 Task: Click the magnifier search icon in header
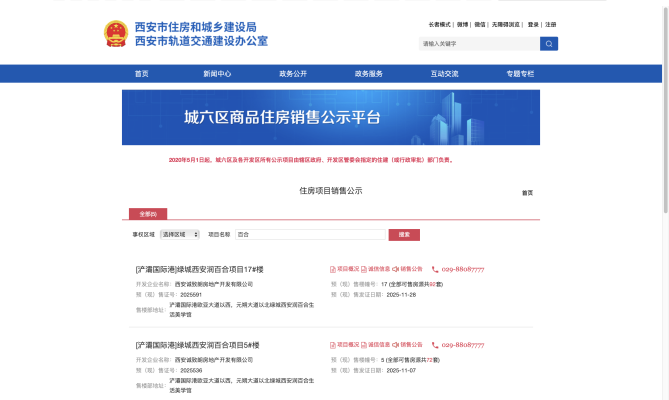(549, 44)
